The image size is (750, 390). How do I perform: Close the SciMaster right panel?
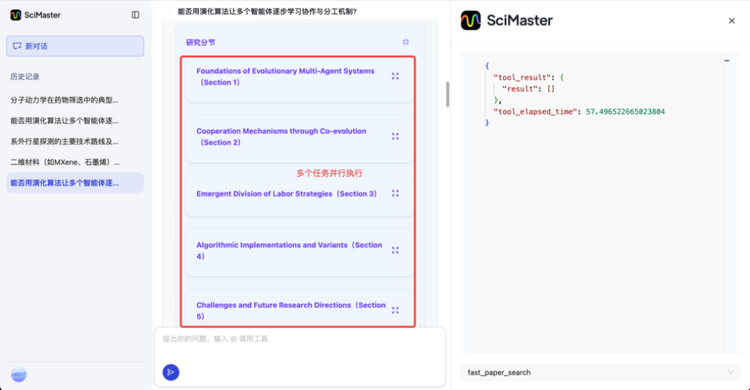pos(731,21)
